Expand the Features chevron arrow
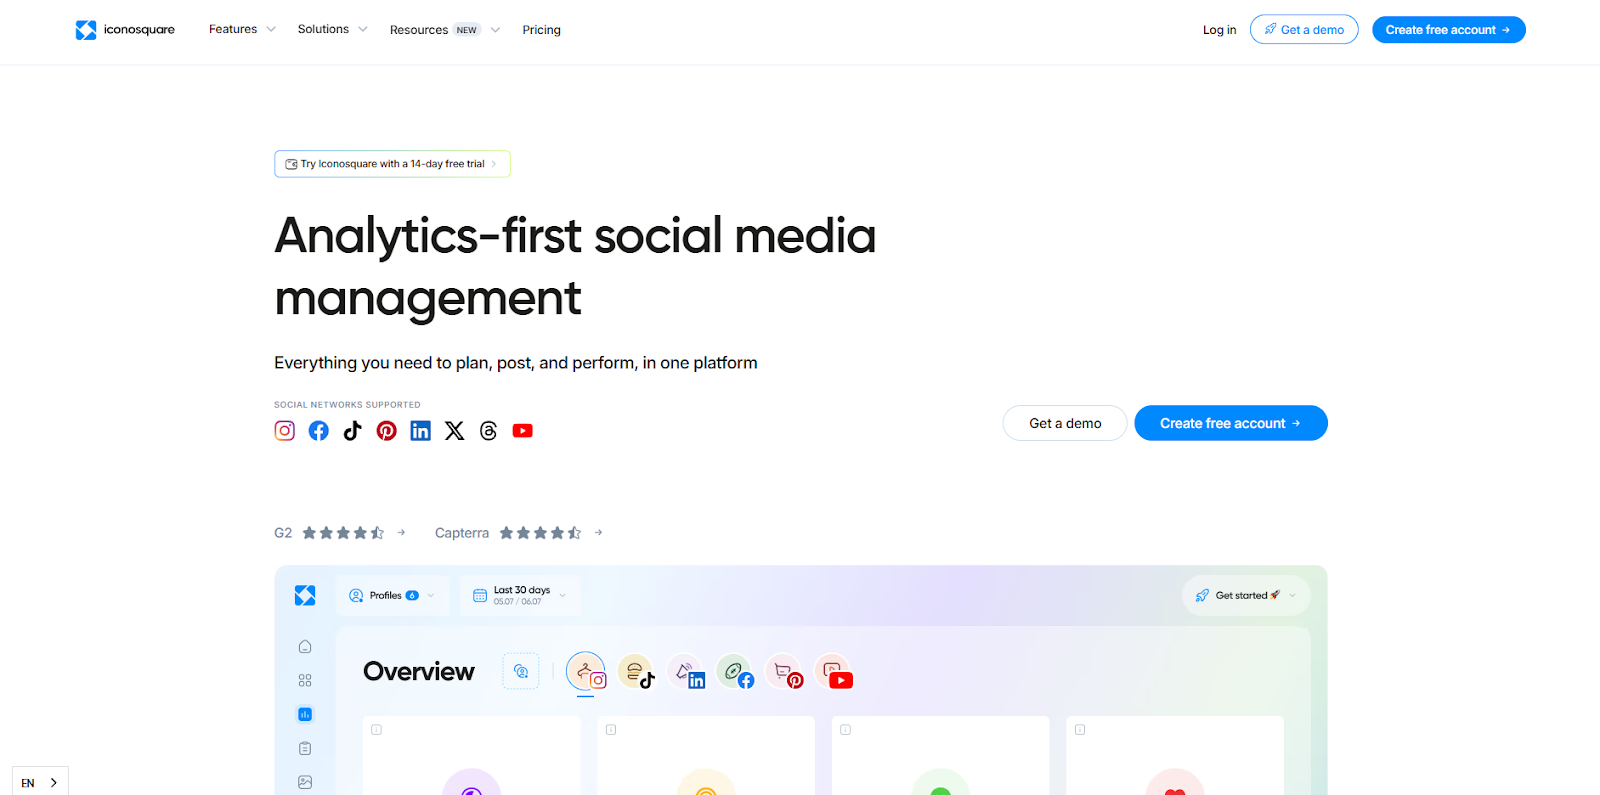The height and width of the screenshot is (795, 1600). [x=271, y=29]
